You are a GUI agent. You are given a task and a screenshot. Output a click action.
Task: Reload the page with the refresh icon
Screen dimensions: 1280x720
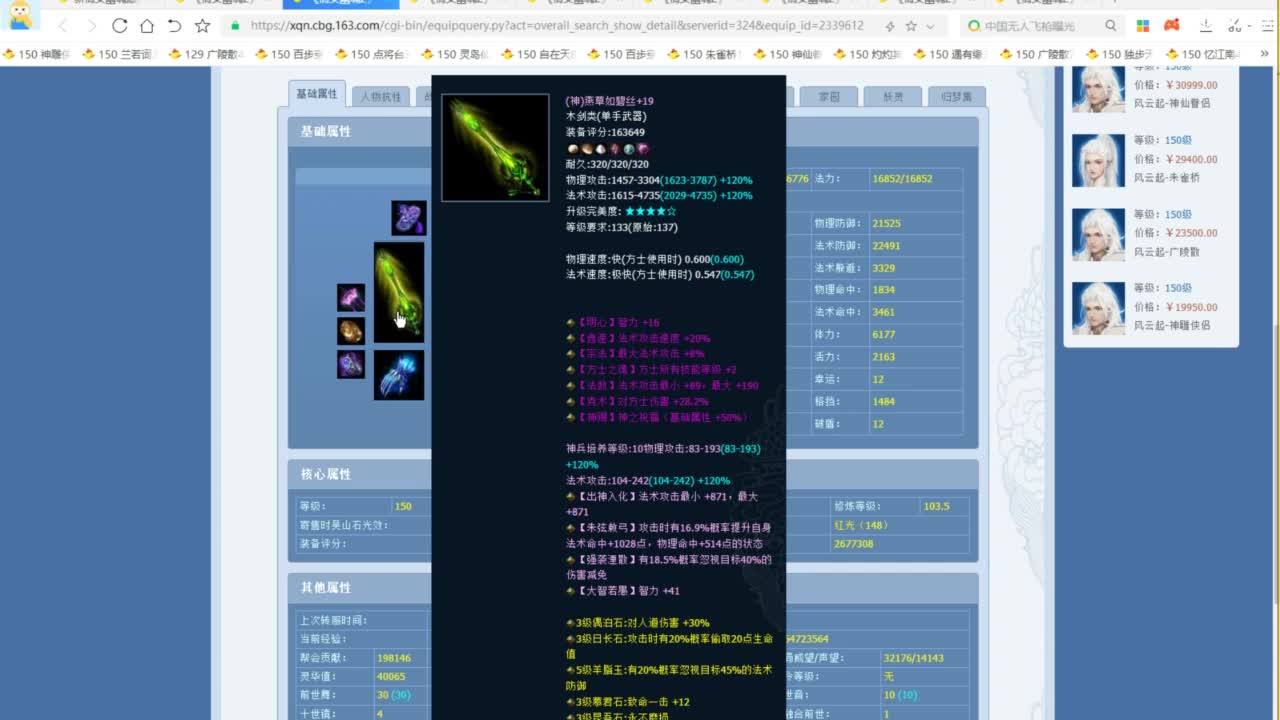pyautogui.click(x=120, y=26)
